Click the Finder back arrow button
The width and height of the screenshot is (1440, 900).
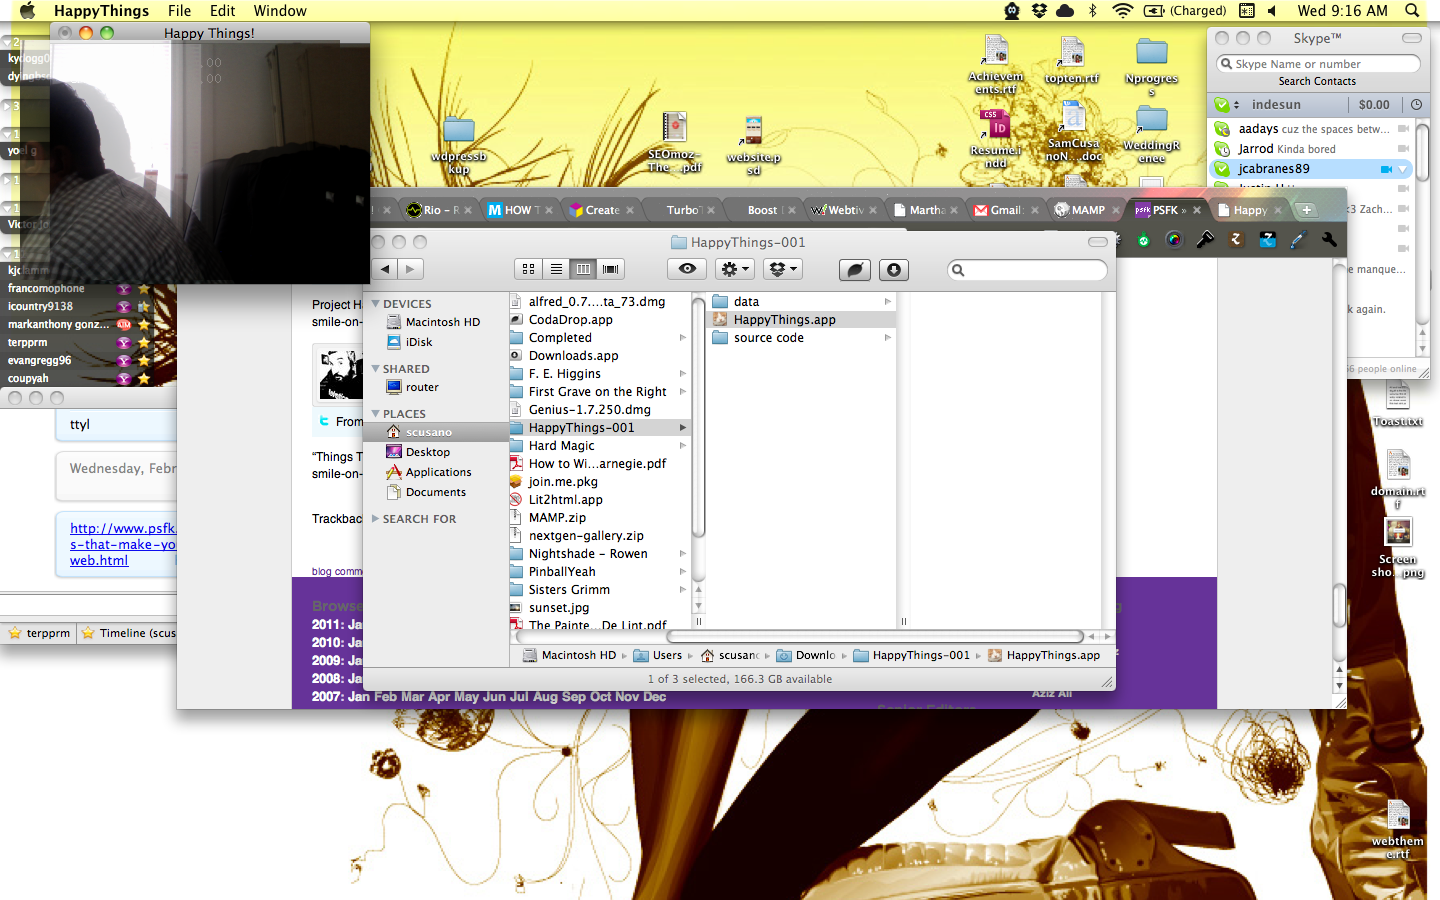tap(385, 269)
